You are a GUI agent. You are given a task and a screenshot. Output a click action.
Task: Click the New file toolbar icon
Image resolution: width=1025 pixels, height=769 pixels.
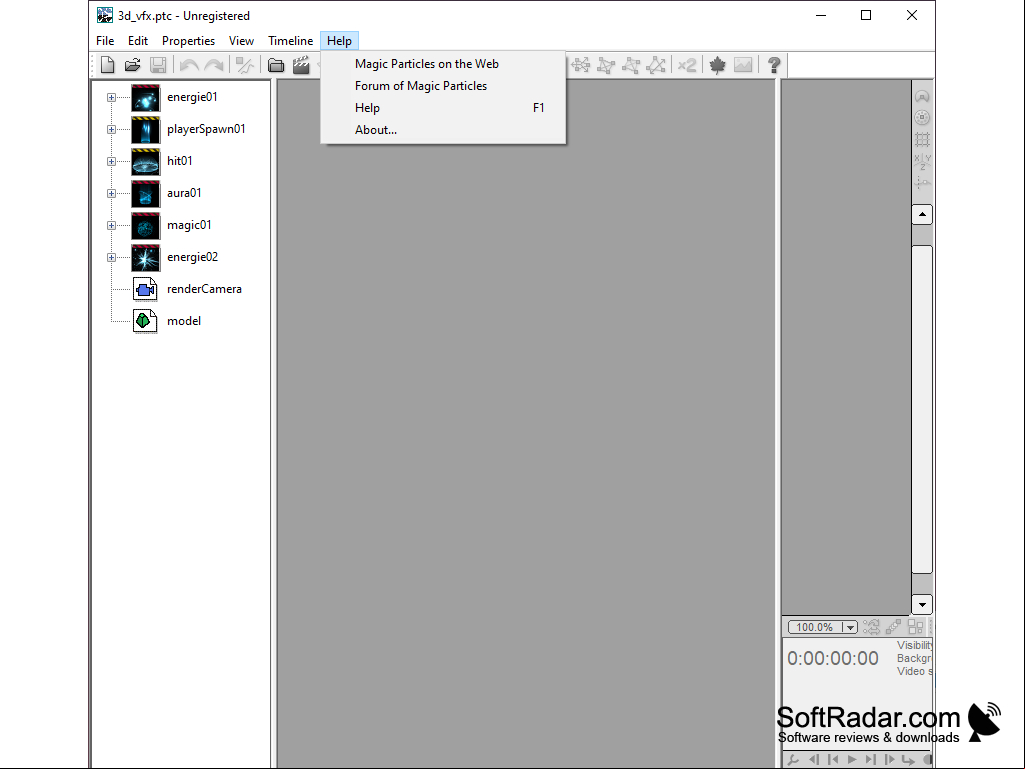click(108, 65)
